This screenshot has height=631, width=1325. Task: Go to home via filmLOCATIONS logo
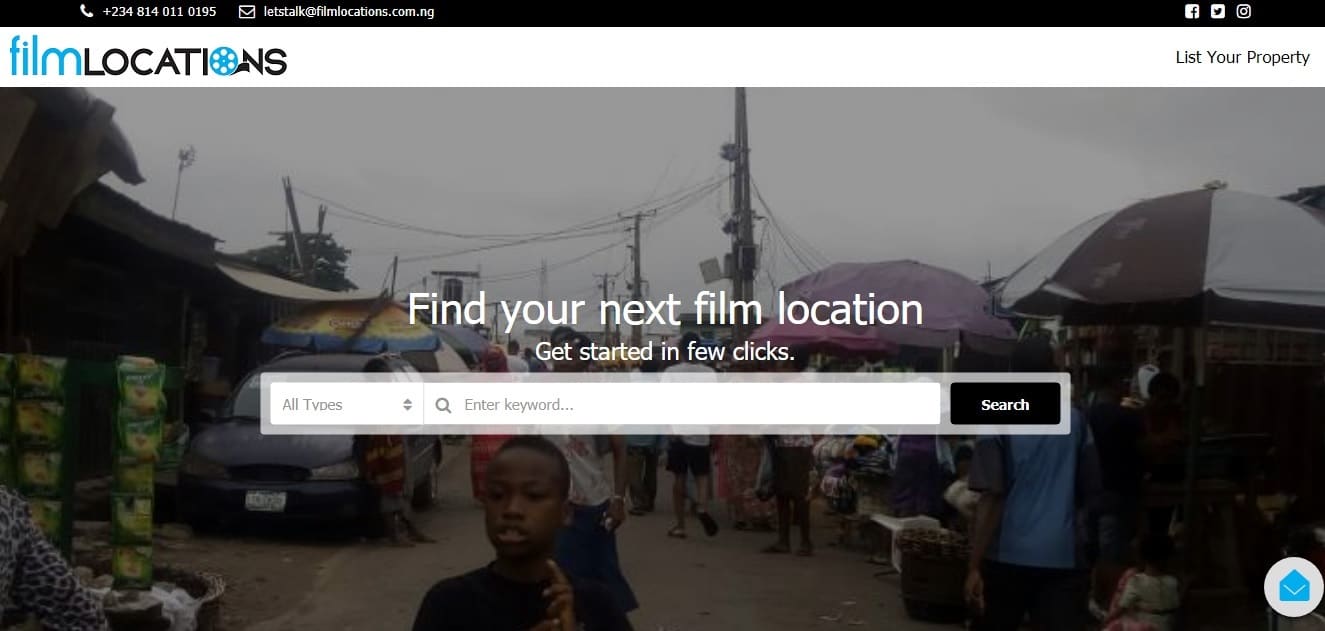[x=148, y=57]
